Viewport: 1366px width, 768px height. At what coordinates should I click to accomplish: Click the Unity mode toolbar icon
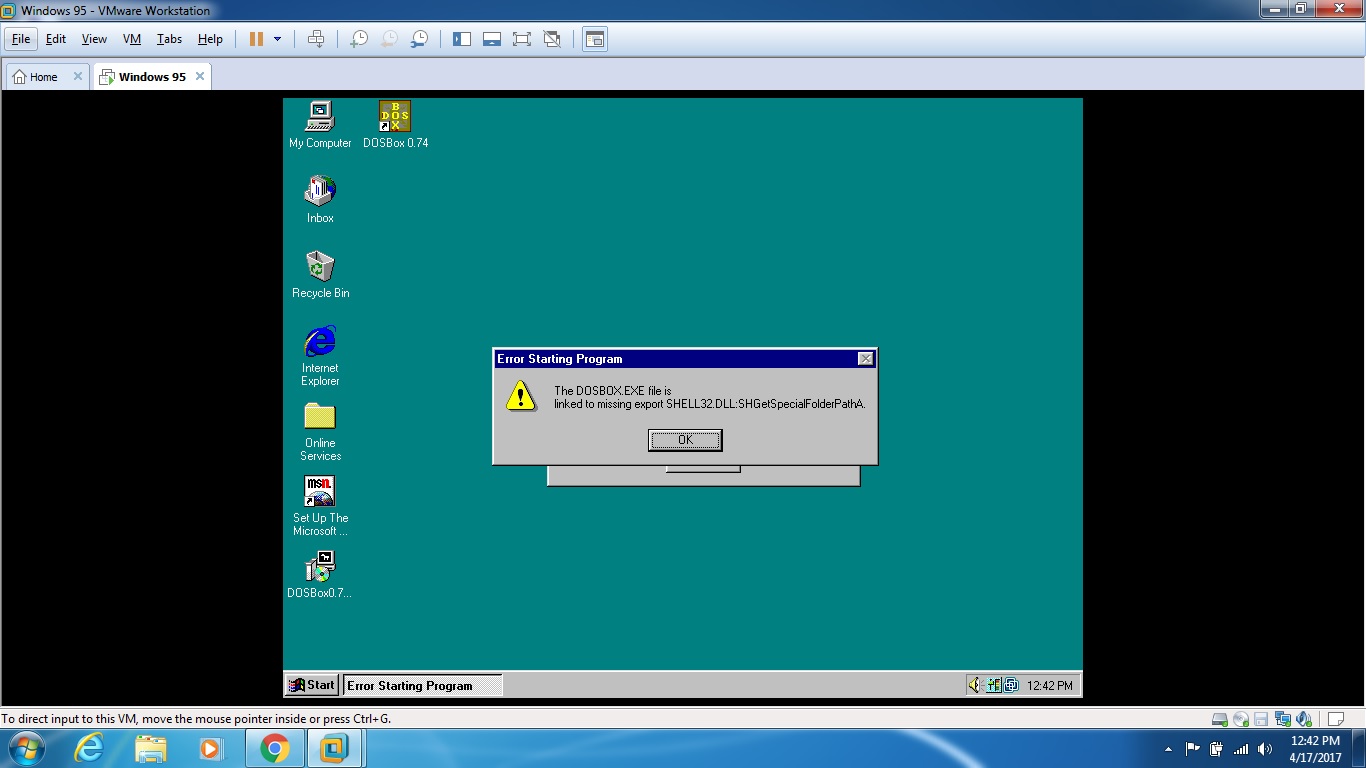[x=552, y=39]
